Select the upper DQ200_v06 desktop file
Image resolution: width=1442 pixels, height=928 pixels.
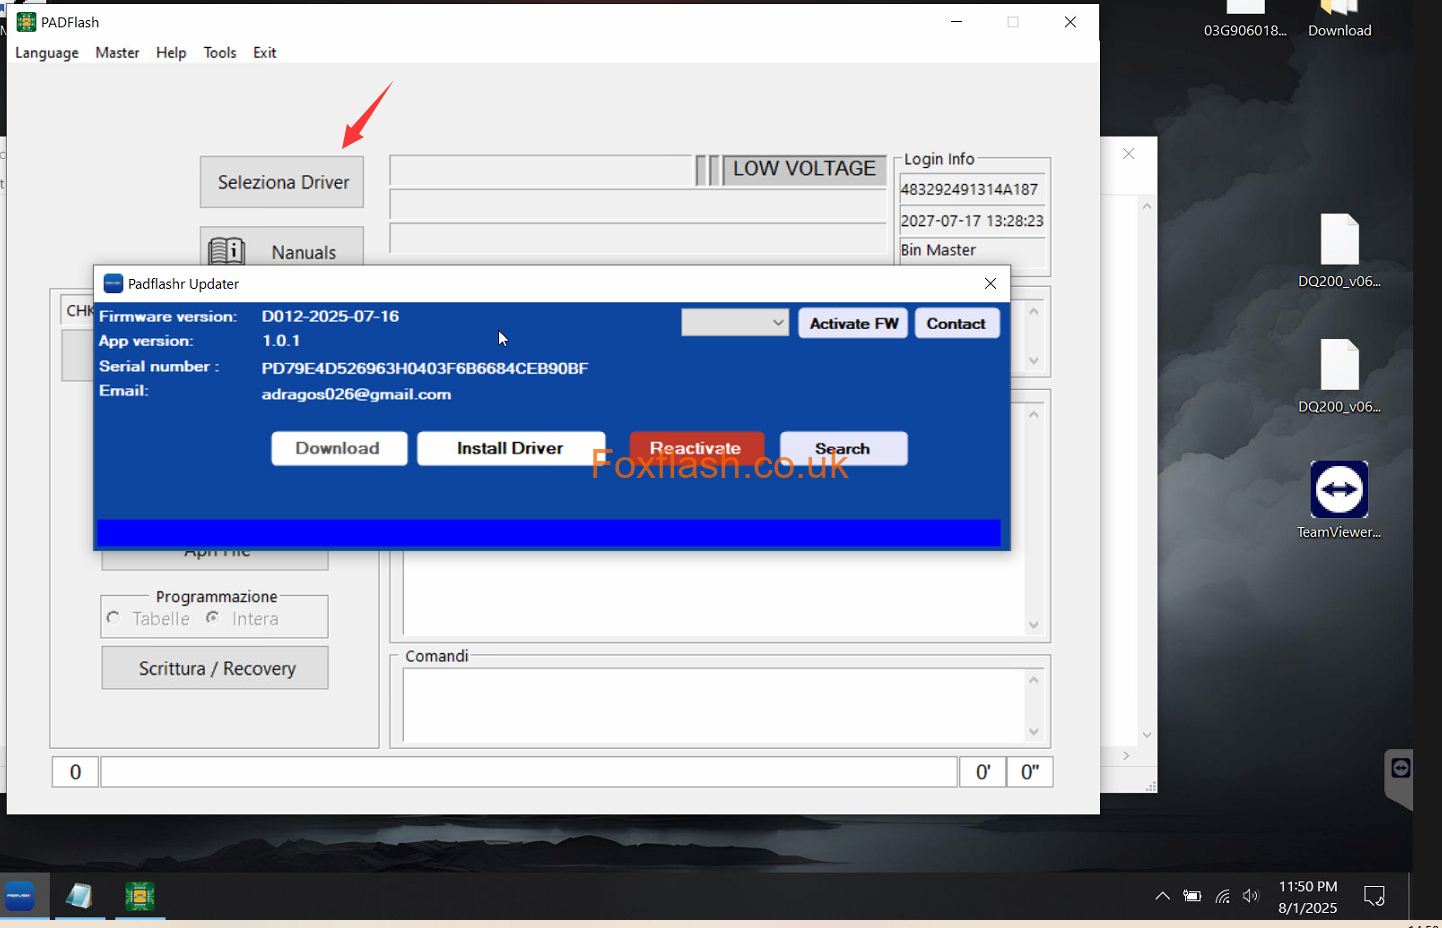point(1339,251)
